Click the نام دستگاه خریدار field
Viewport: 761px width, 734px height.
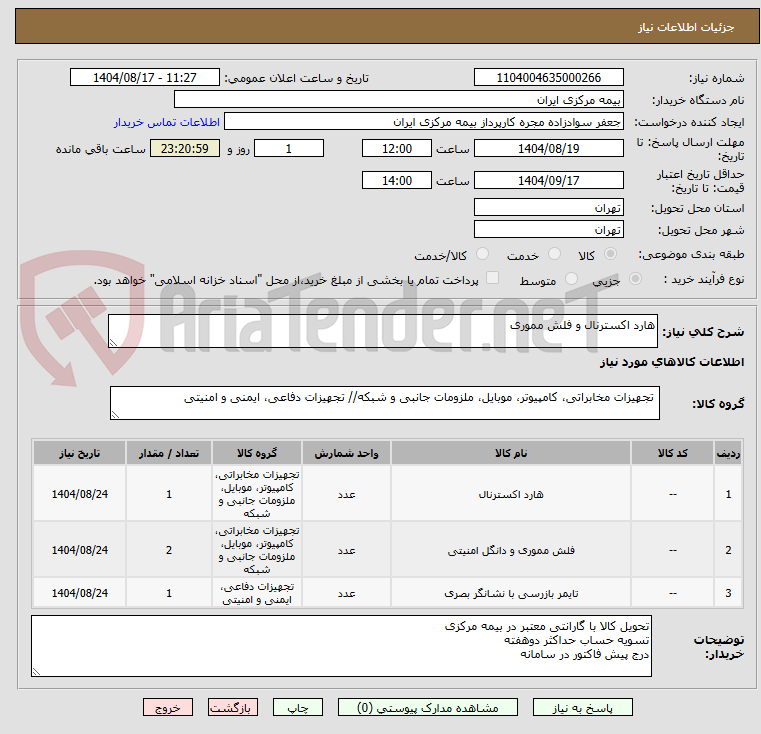coord(398,100)
